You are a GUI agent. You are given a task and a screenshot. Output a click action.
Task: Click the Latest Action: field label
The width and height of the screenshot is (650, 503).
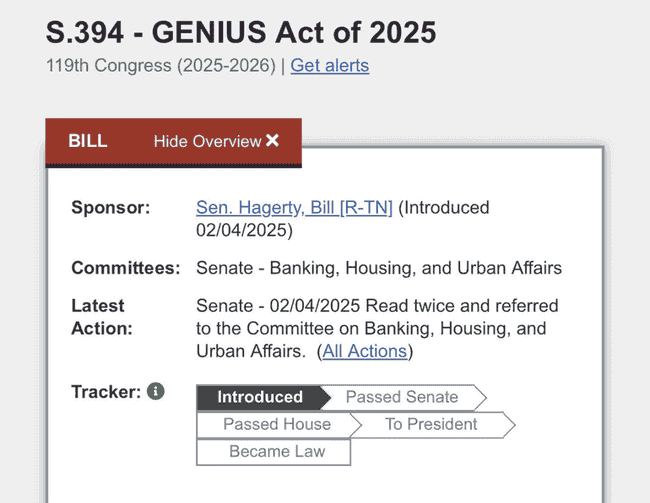(102, 317)
